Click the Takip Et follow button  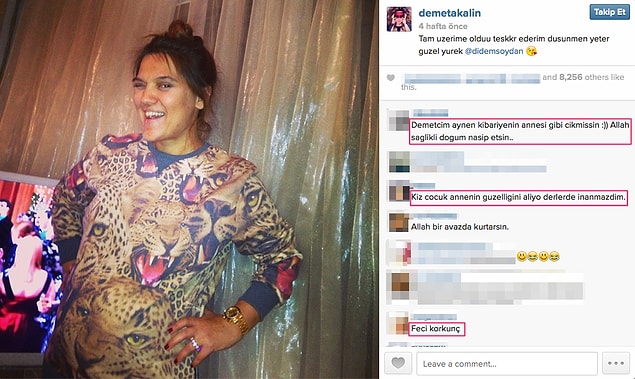(609, 12)
